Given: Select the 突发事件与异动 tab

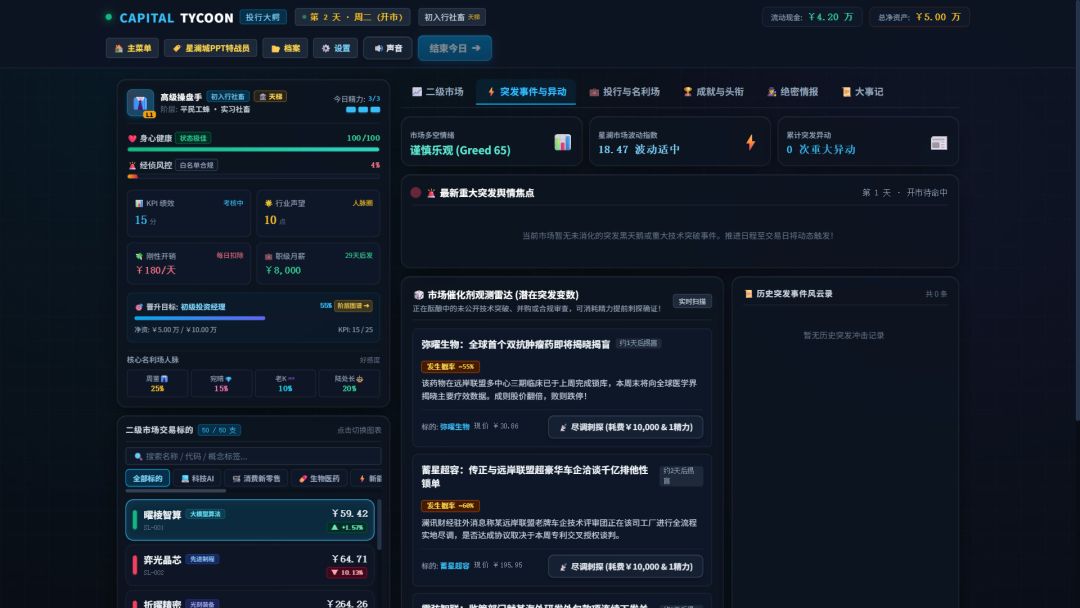Looking at the screenshot, I should (x=526, y=92).
